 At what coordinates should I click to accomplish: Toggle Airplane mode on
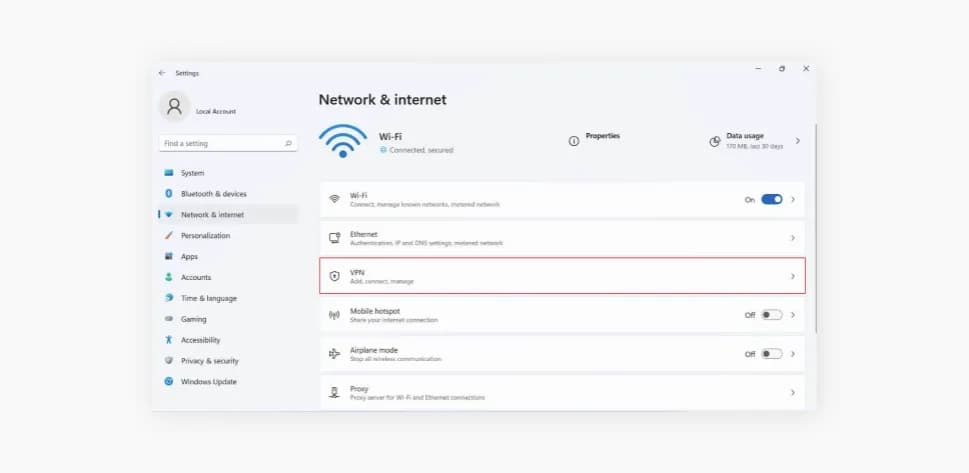tap(771, 354)
